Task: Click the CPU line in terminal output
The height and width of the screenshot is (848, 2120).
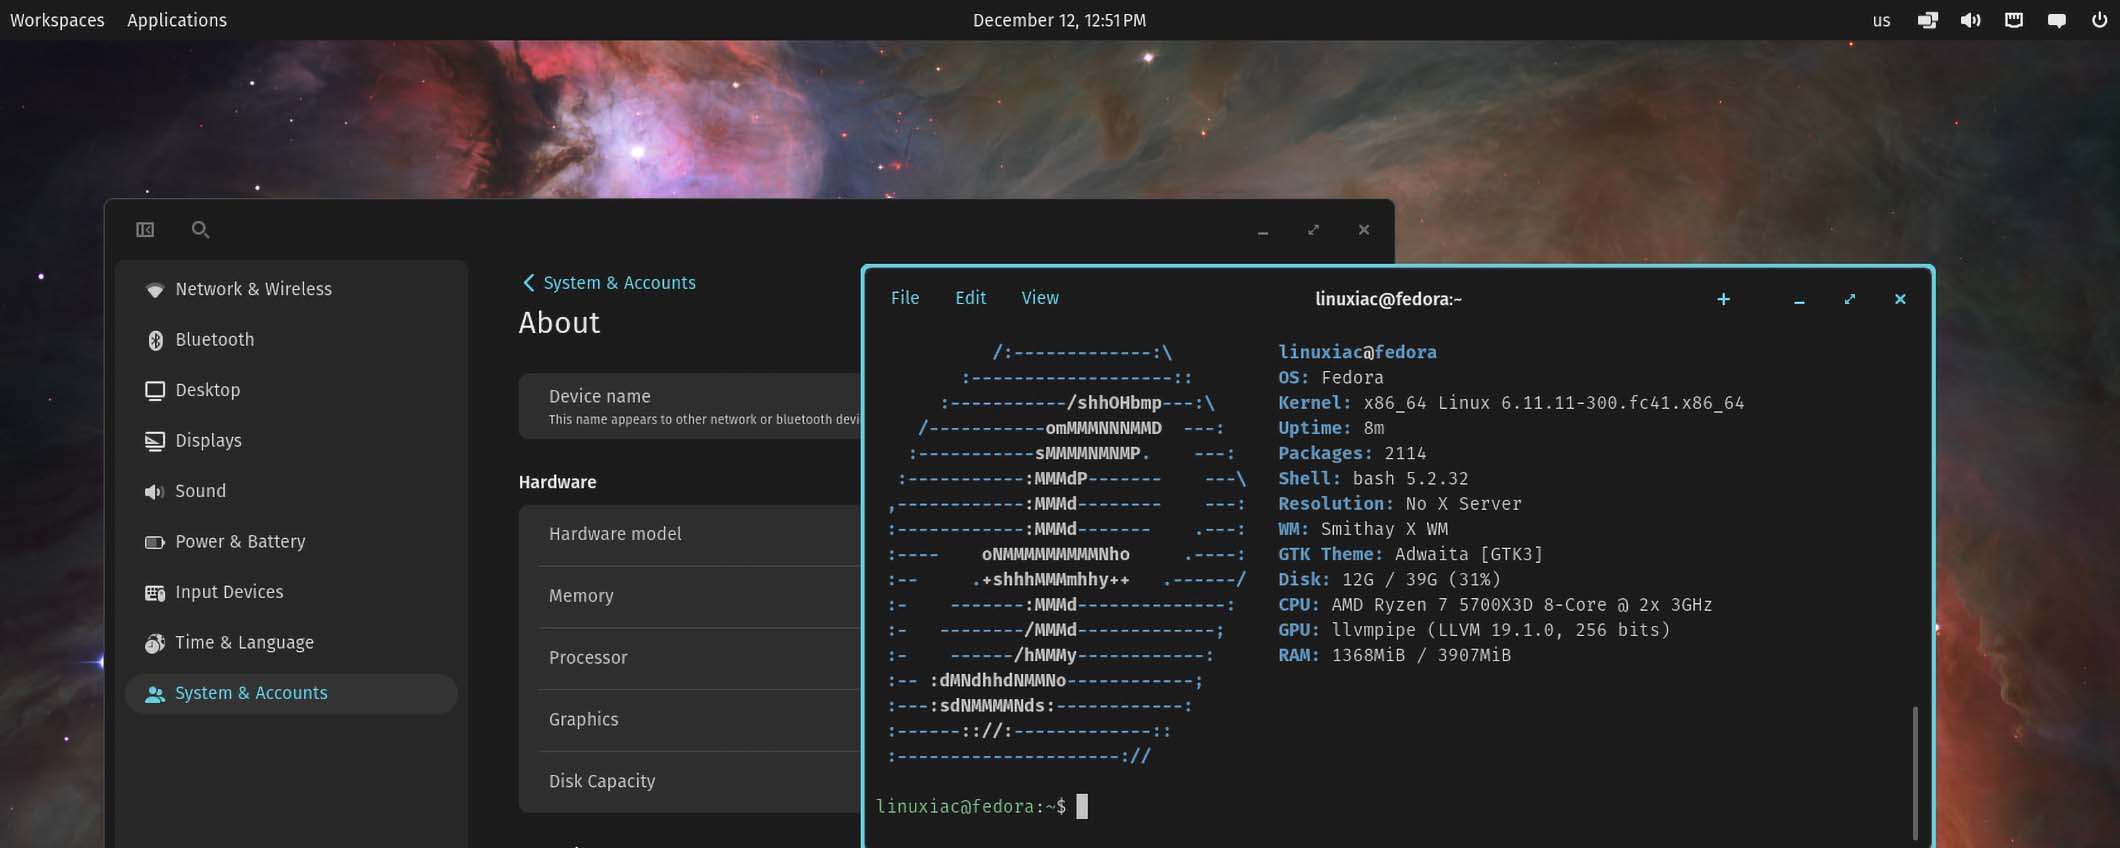Action: point(1494,605)
